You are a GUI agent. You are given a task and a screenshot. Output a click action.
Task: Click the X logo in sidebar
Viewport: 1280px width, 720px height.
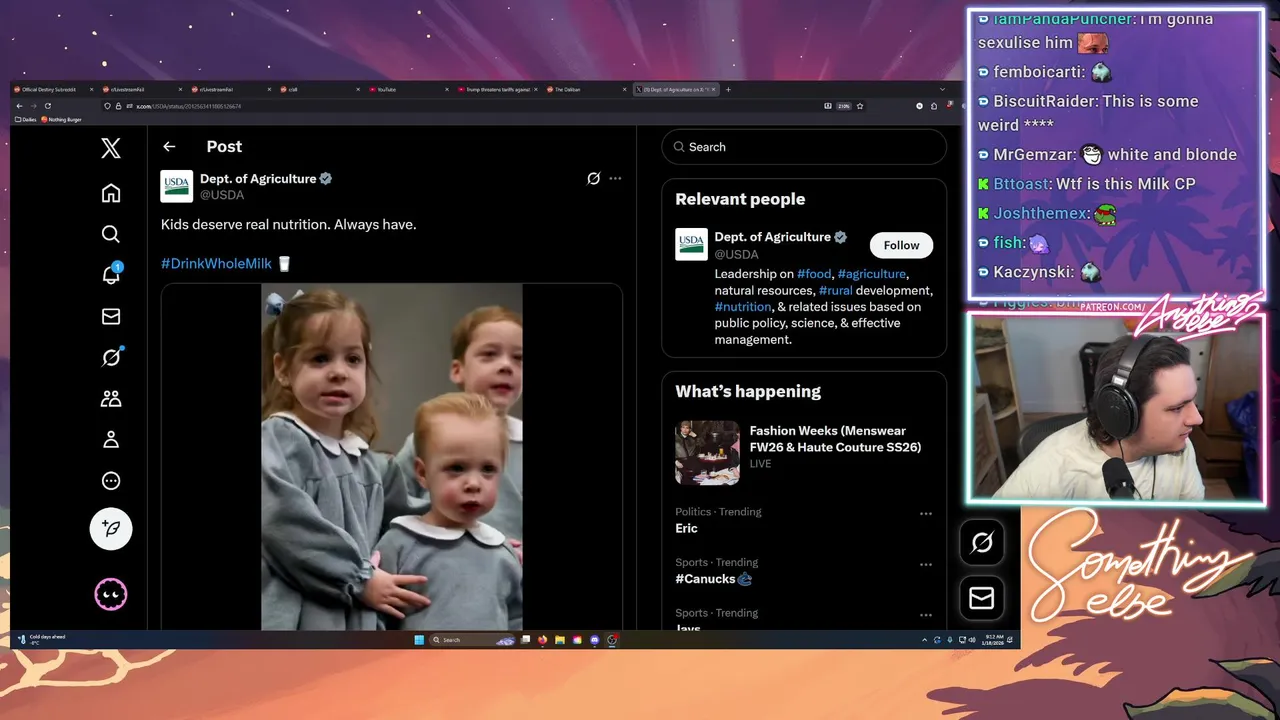111,148
